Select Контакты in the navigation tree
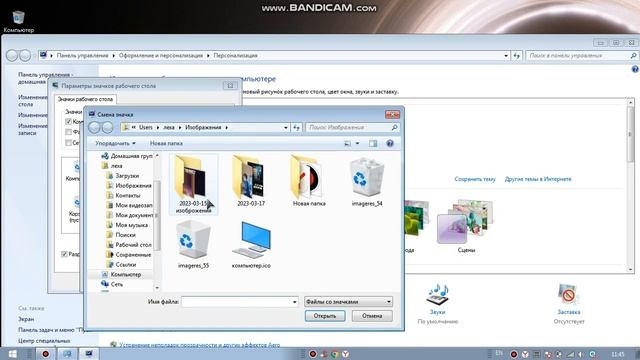Viewport: 640px width, 360px height. tap(128, 196)
